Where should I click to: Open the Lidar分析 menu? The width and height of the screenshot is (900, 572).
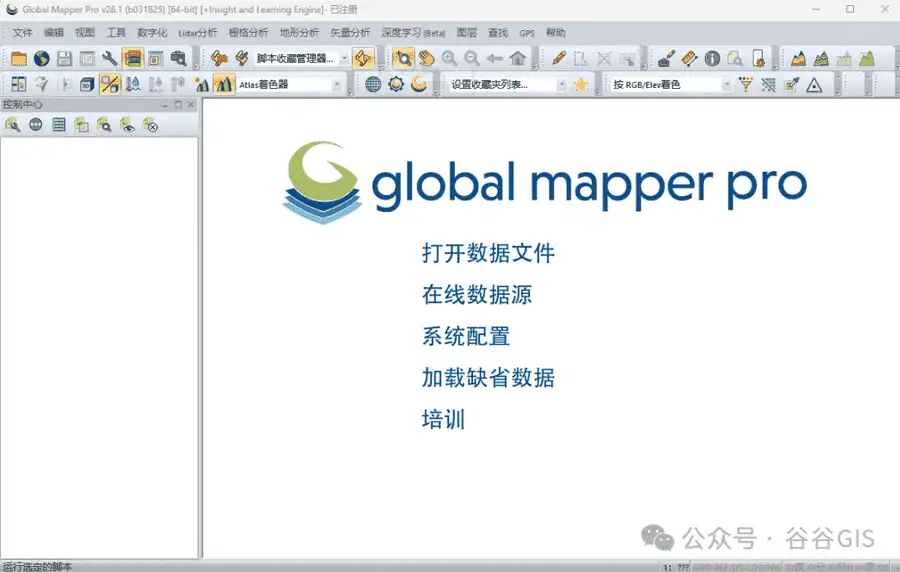click(197, 33)
